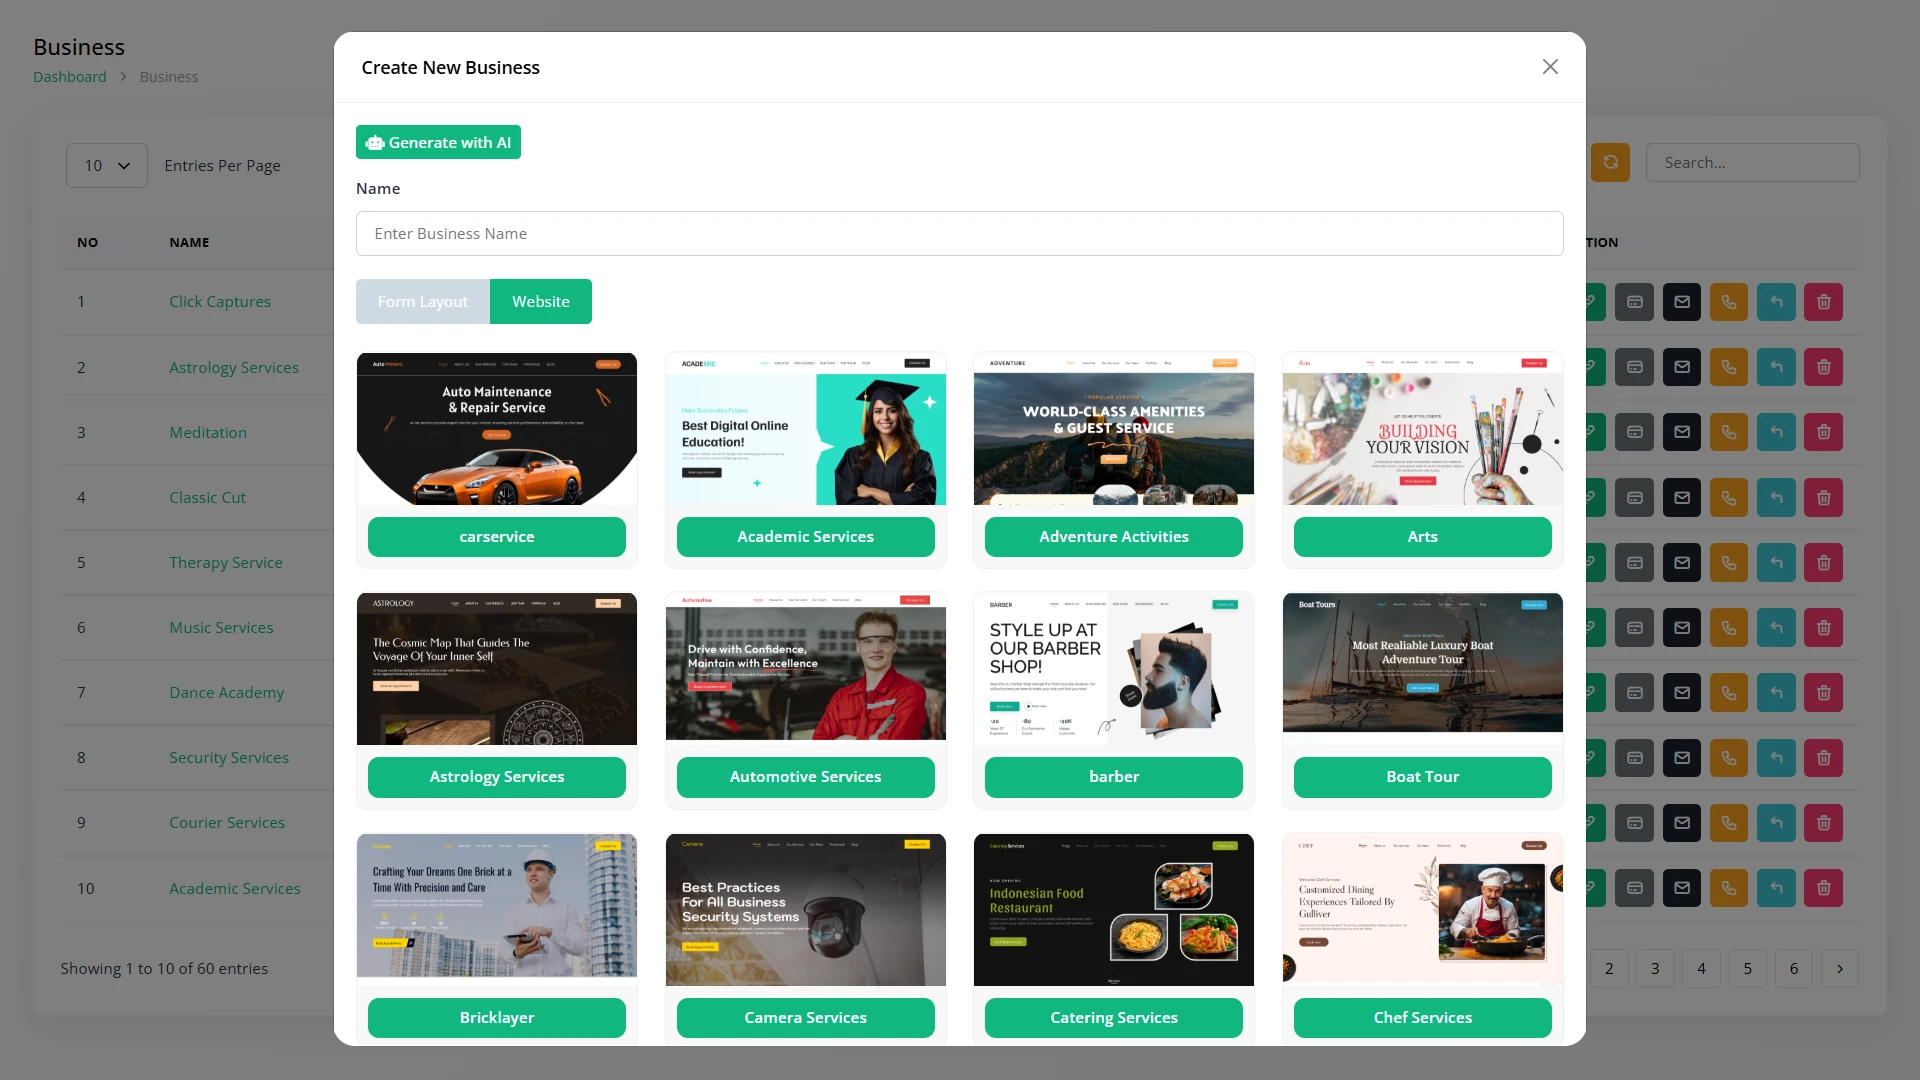Click the reply arrow icon in Courier Services row
Image resolution: width=1920 pixels, height=1080 pixels.
click(x=1776, y=823)
